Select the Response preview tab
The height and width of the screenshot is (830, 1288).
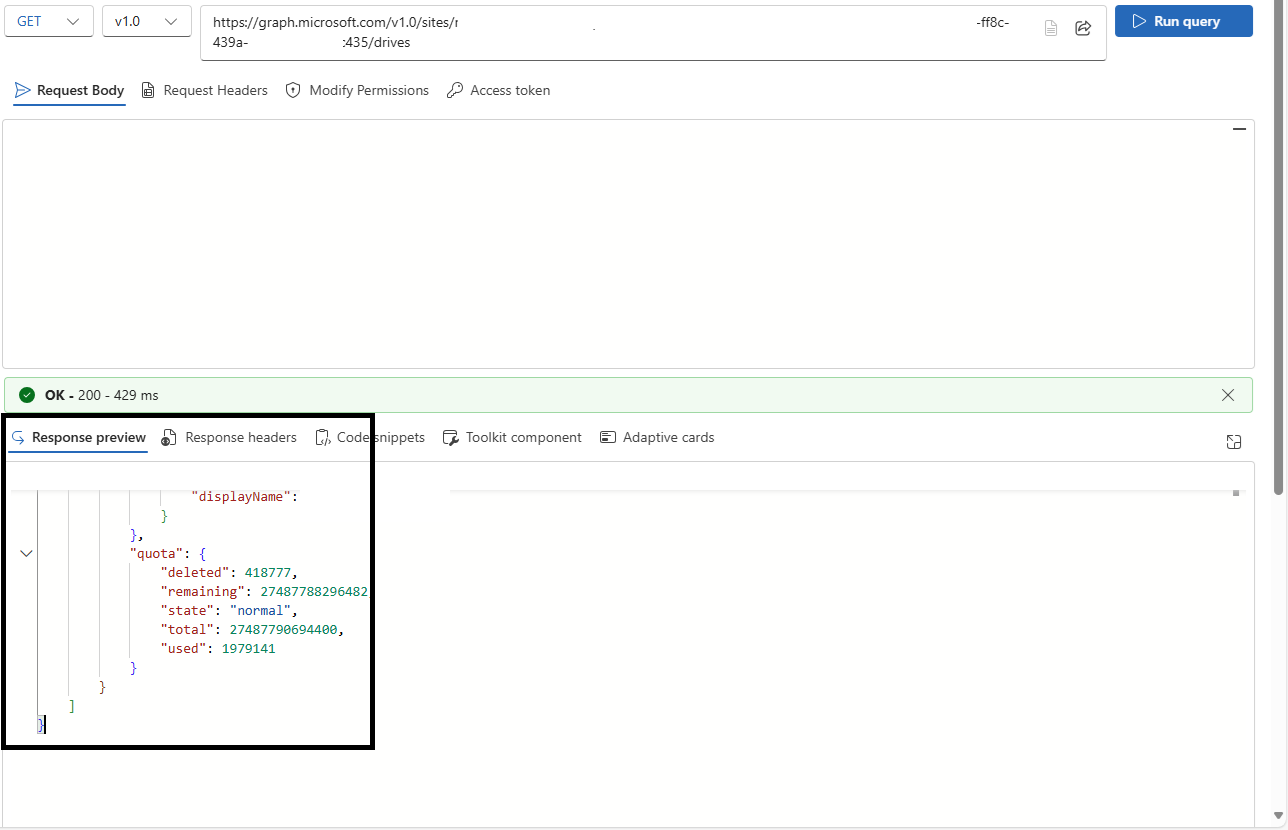(78, 437)
